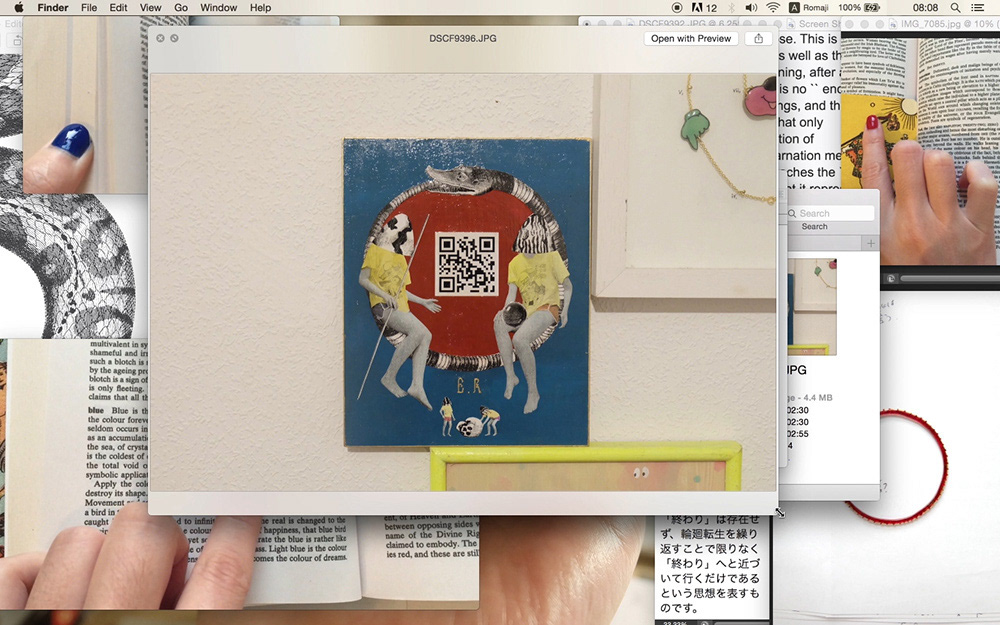Click the document icon next to IMG_7085.jpg title
The height and width of the screenshot is (625, 1000).
[892, 24]
